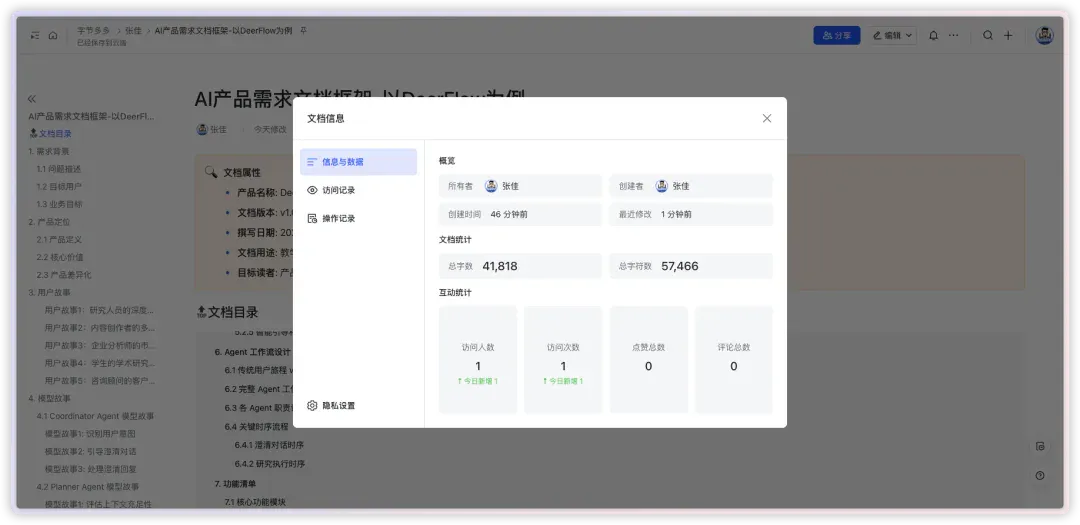The image size is (1080, 525).
Task: Jump to outline section 3. 用户故事
Action: pos(49,292)
